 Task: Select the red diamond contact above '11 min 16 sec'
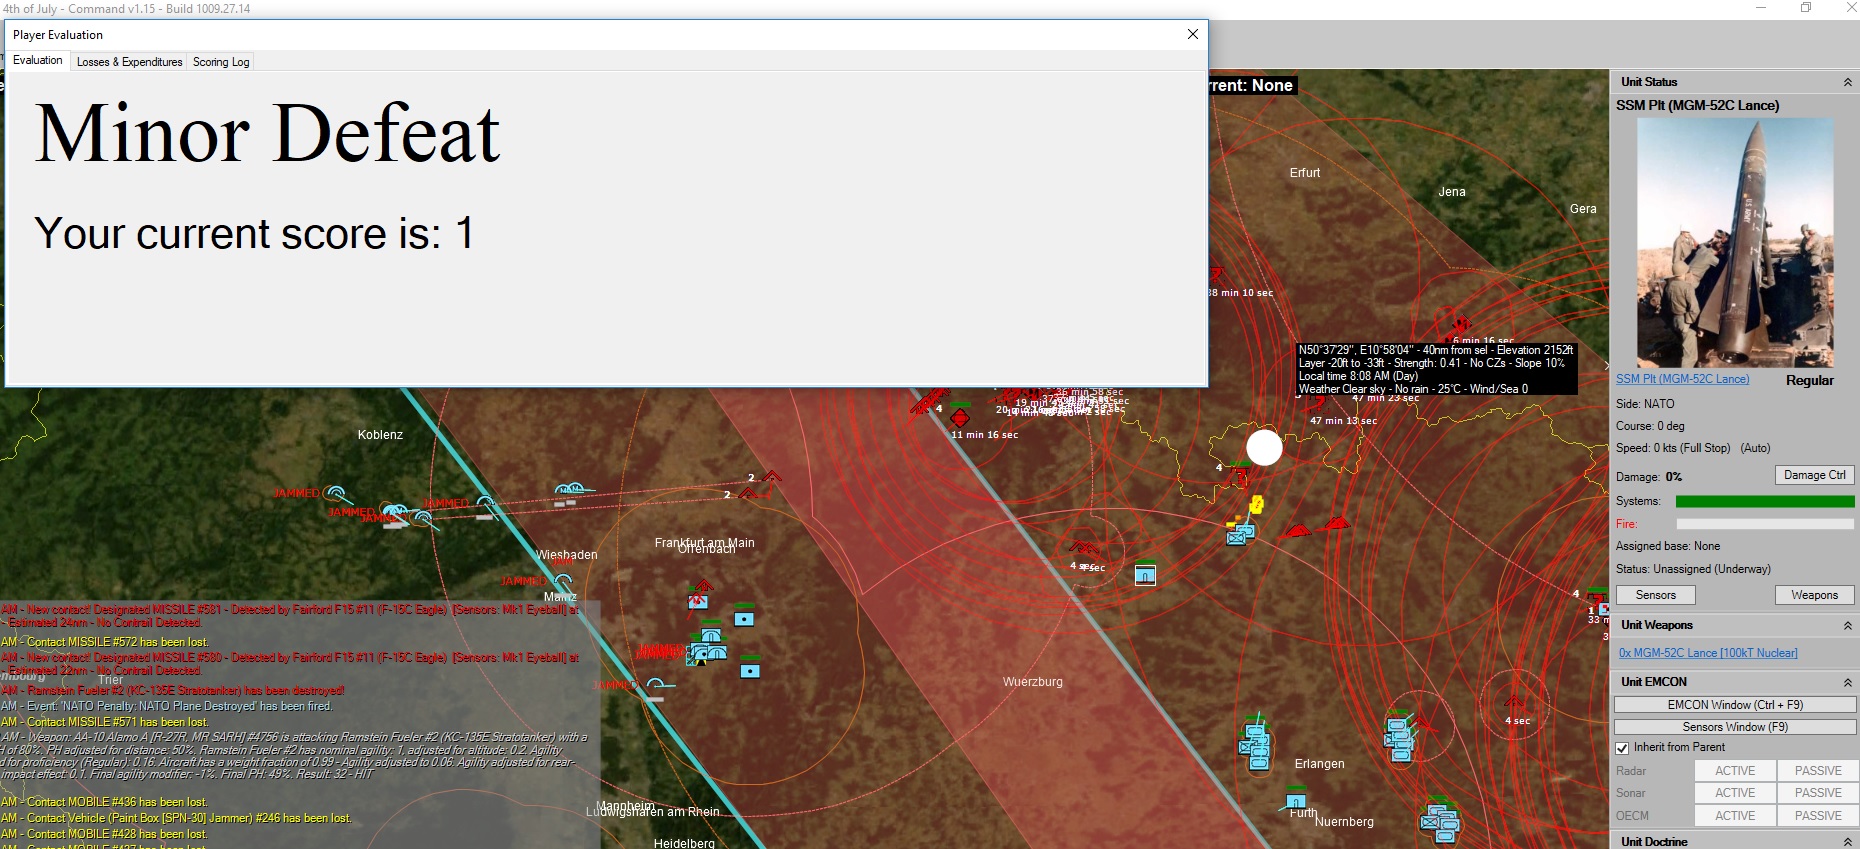click(960, 417)
